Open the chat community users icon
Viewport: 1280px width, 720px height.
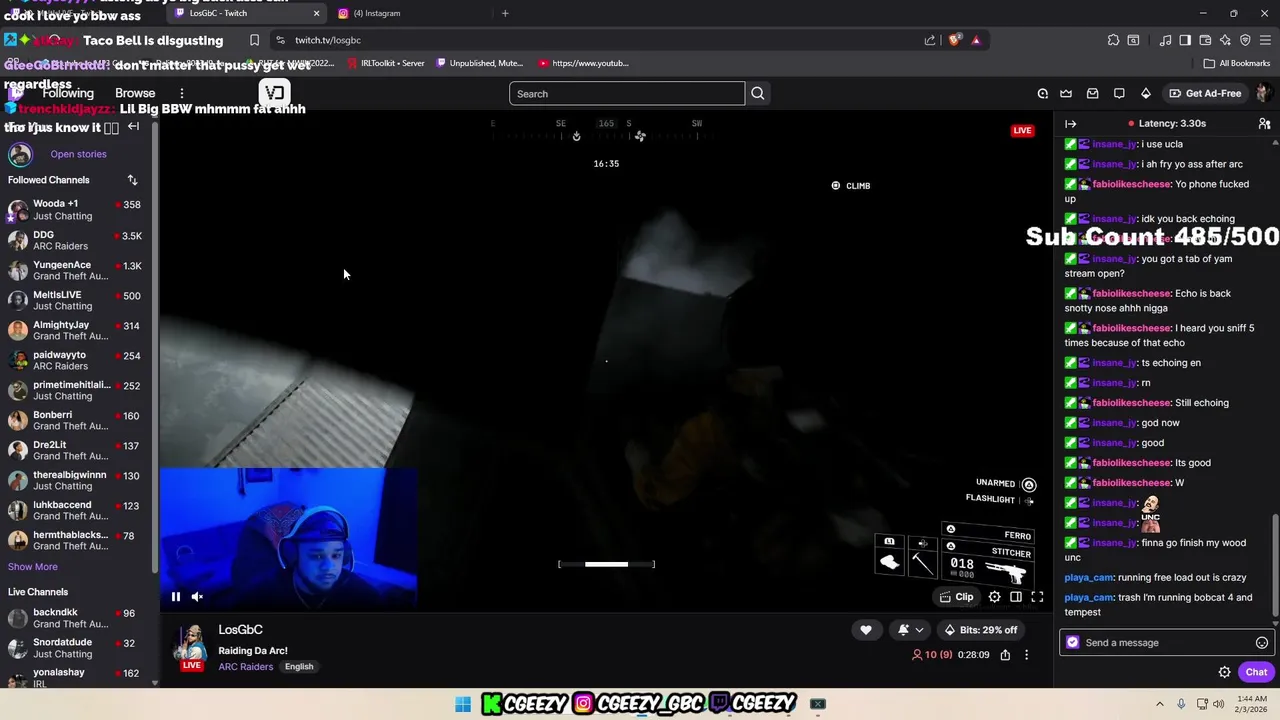1264,123
